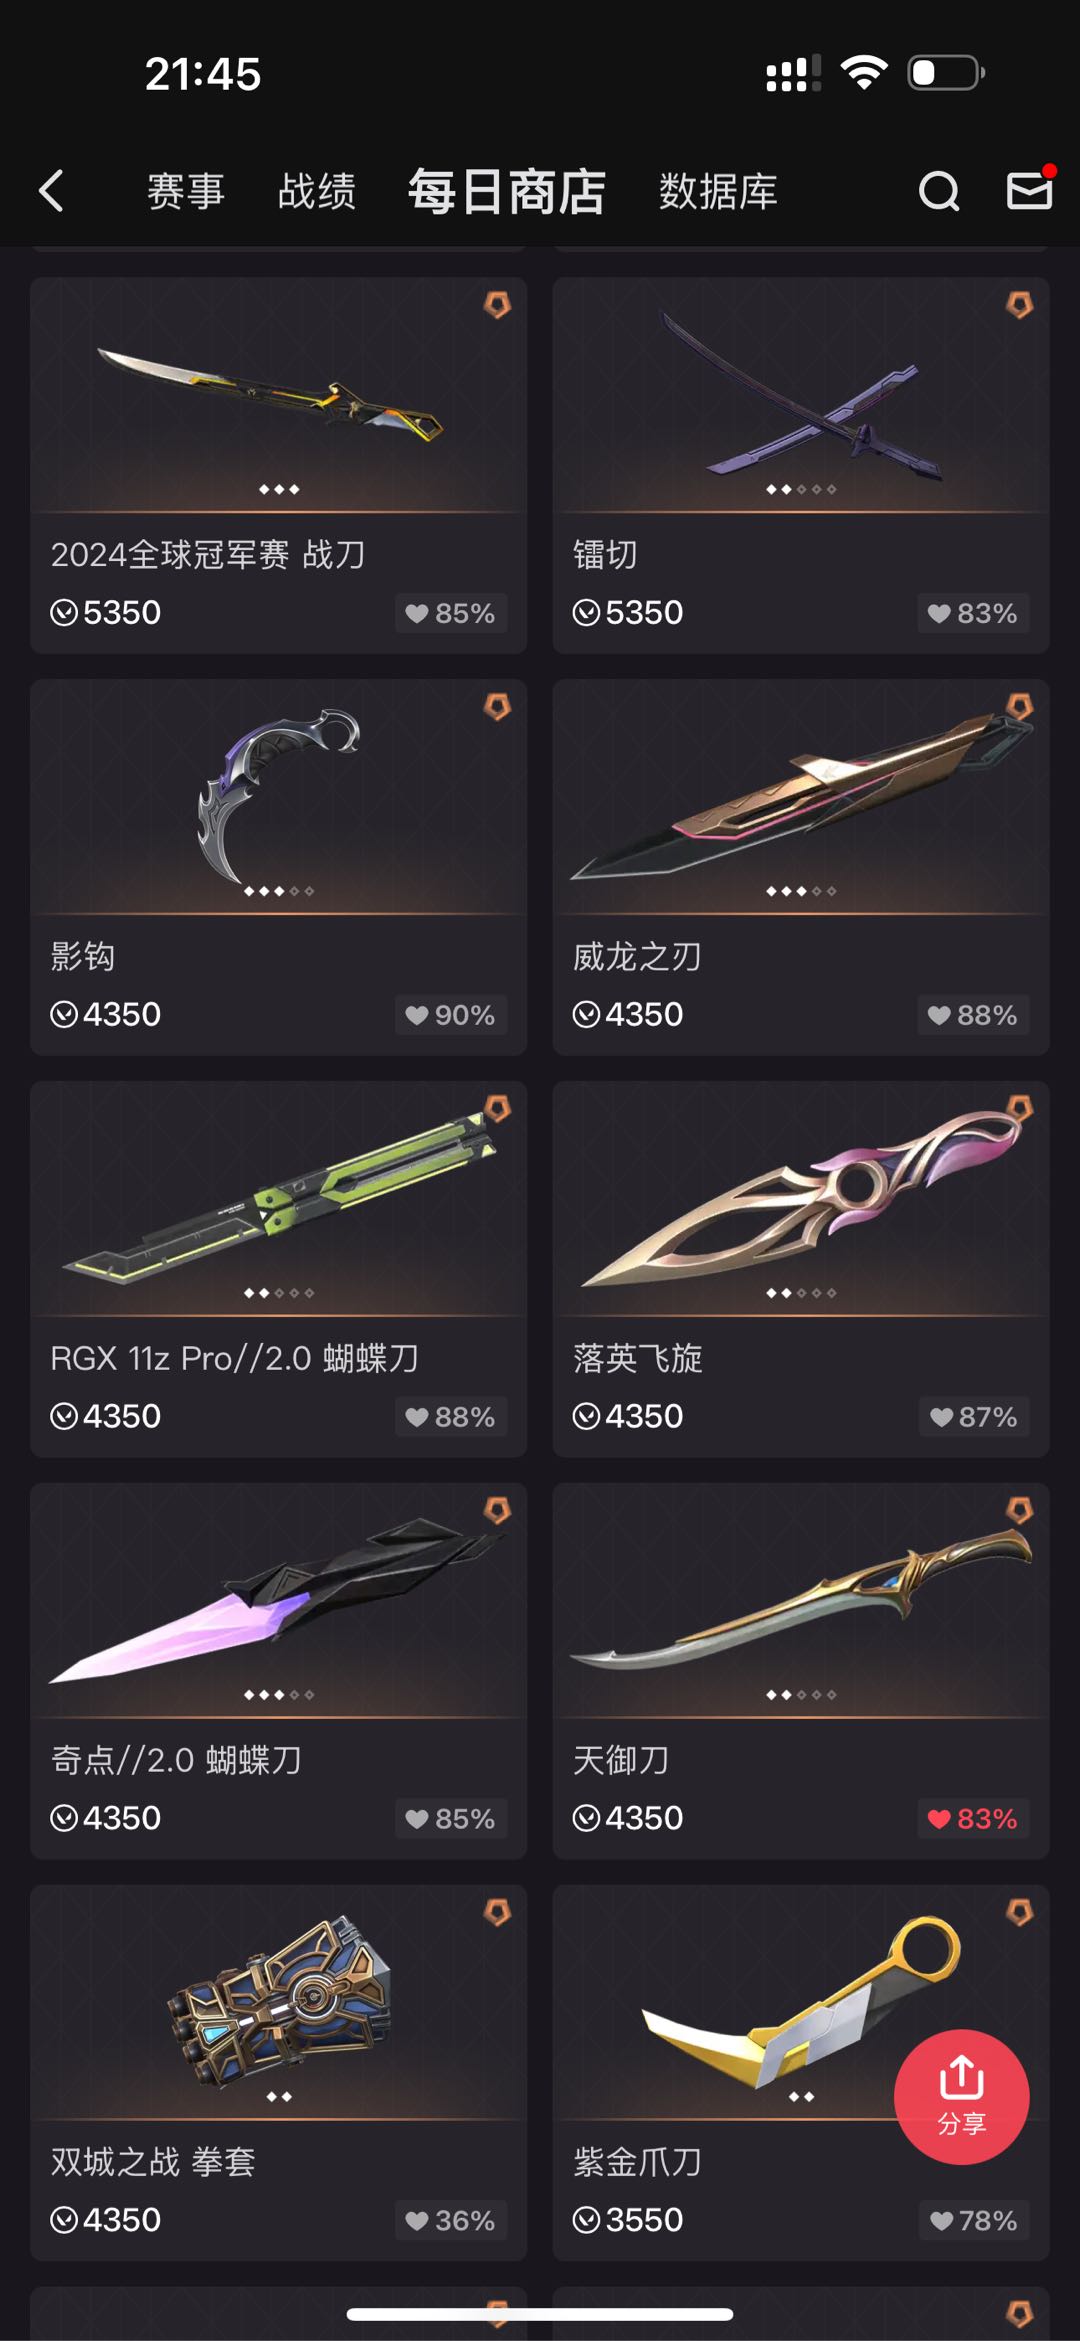Screen dimensions: 1080x2341
Task: Open the mail inbox icon
Action: pos(1030,189)
